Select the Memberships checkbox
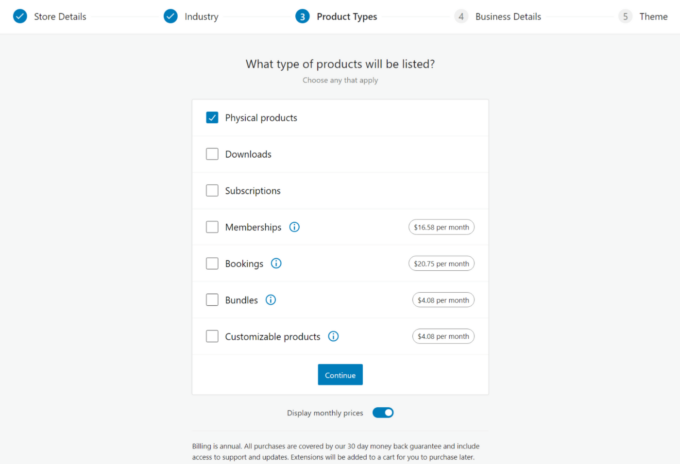Image resolution: width=680 pixels, height=464 pixels. (x=212, y=227)
